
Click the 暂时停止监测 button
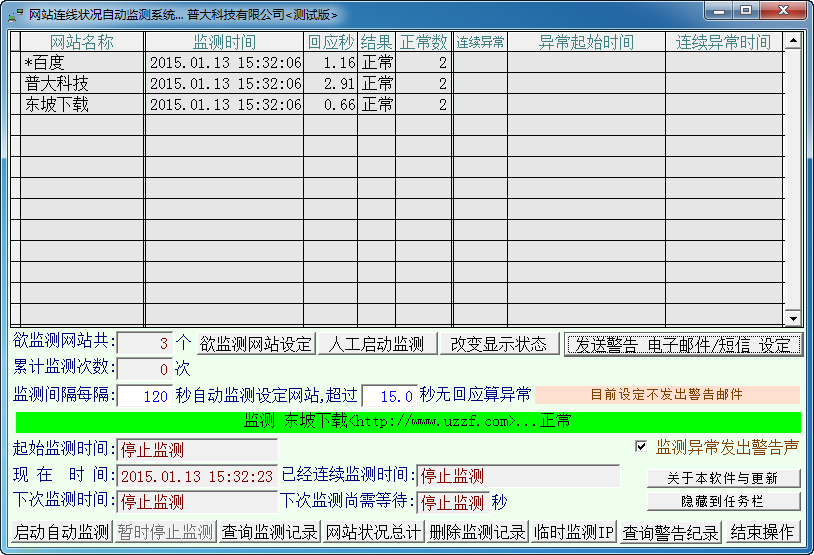click(166, 532)
